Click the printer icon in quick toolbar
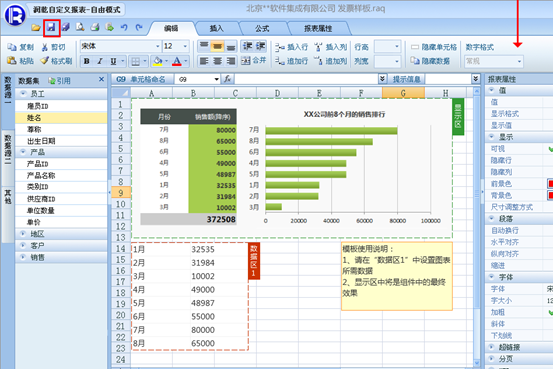 click(95, 27)
